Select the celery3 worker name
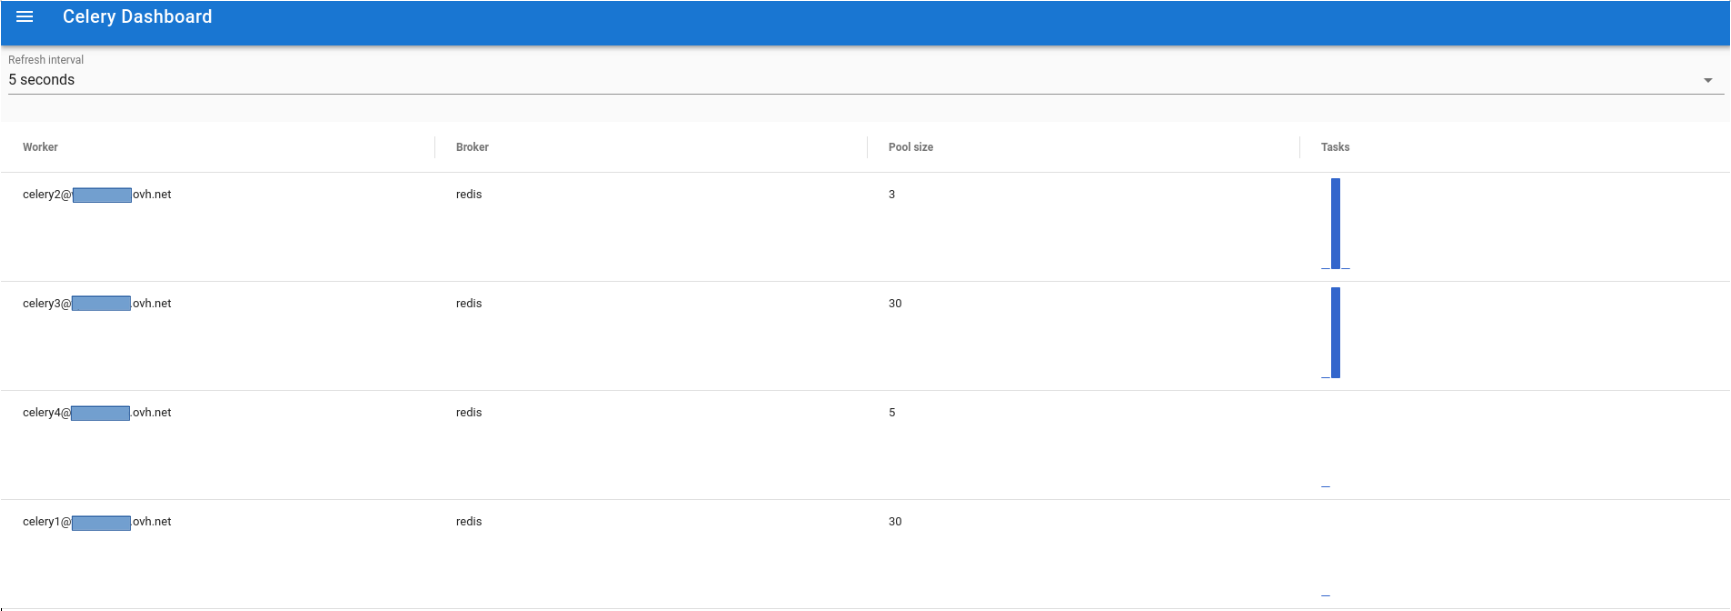Viewport: 1731px width, 611px height. coord(97,304)
